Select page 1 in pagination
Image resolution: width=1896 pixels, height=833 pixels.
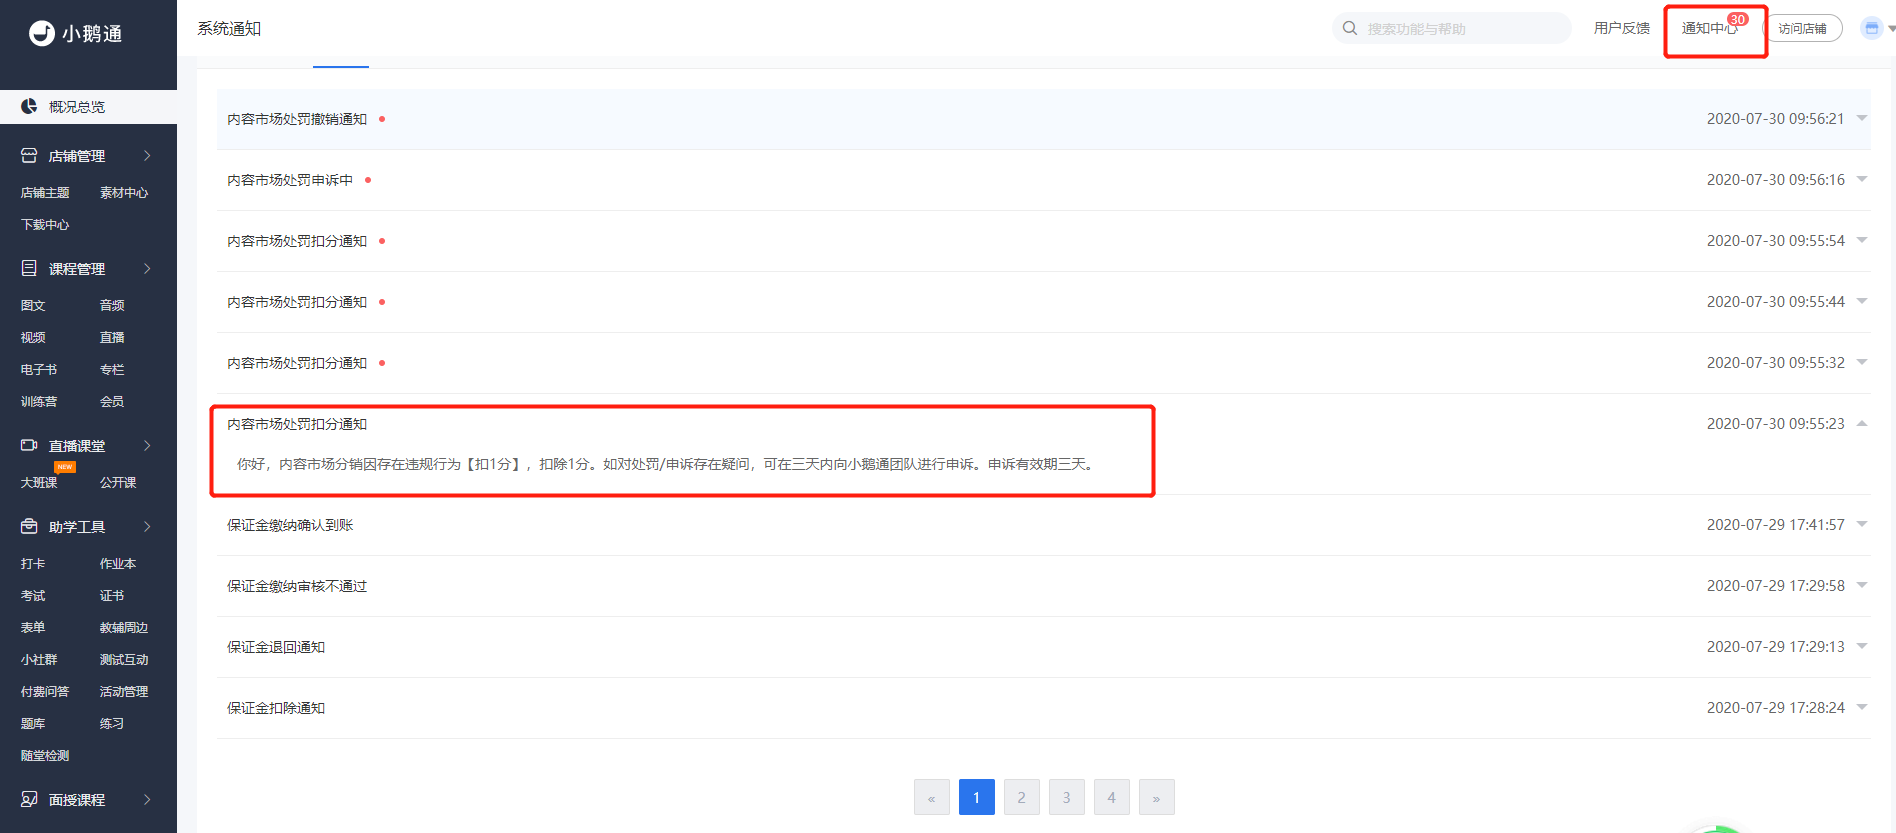pyautogui.click(x=977, y=797)
